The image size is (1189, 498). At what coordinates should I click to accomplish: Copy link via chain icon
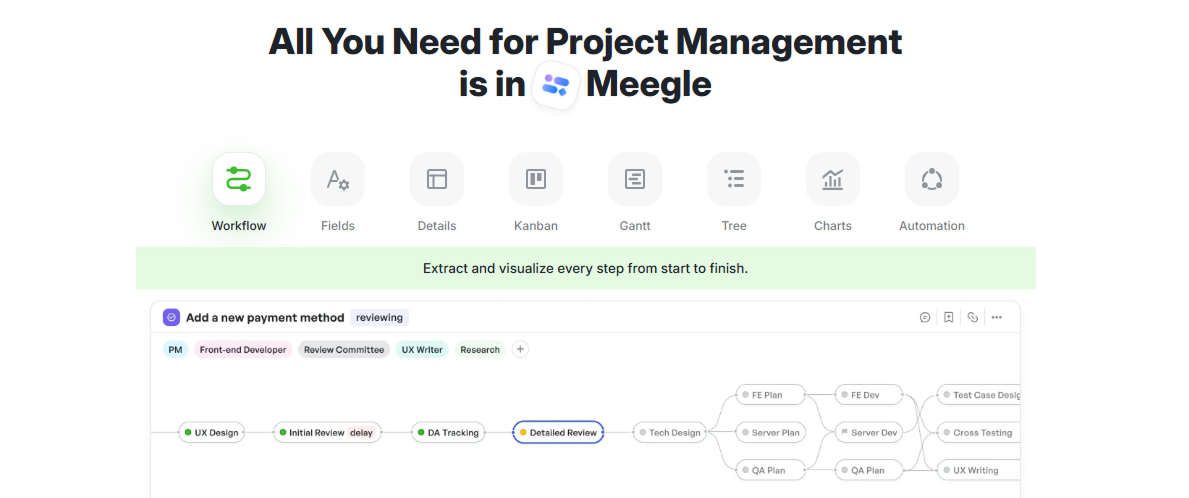click(x=973, y=318)
